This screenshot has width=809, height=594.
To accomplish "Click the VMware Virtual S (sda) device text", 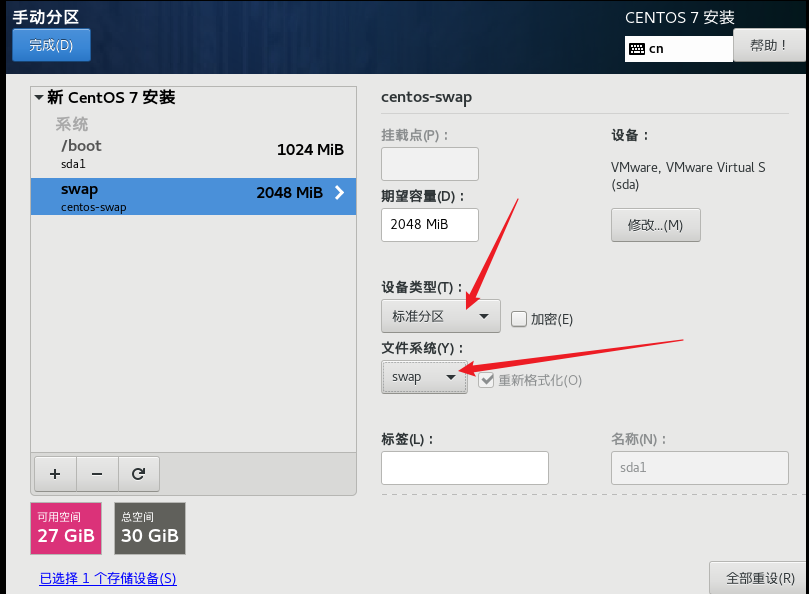I will point(688,176).
